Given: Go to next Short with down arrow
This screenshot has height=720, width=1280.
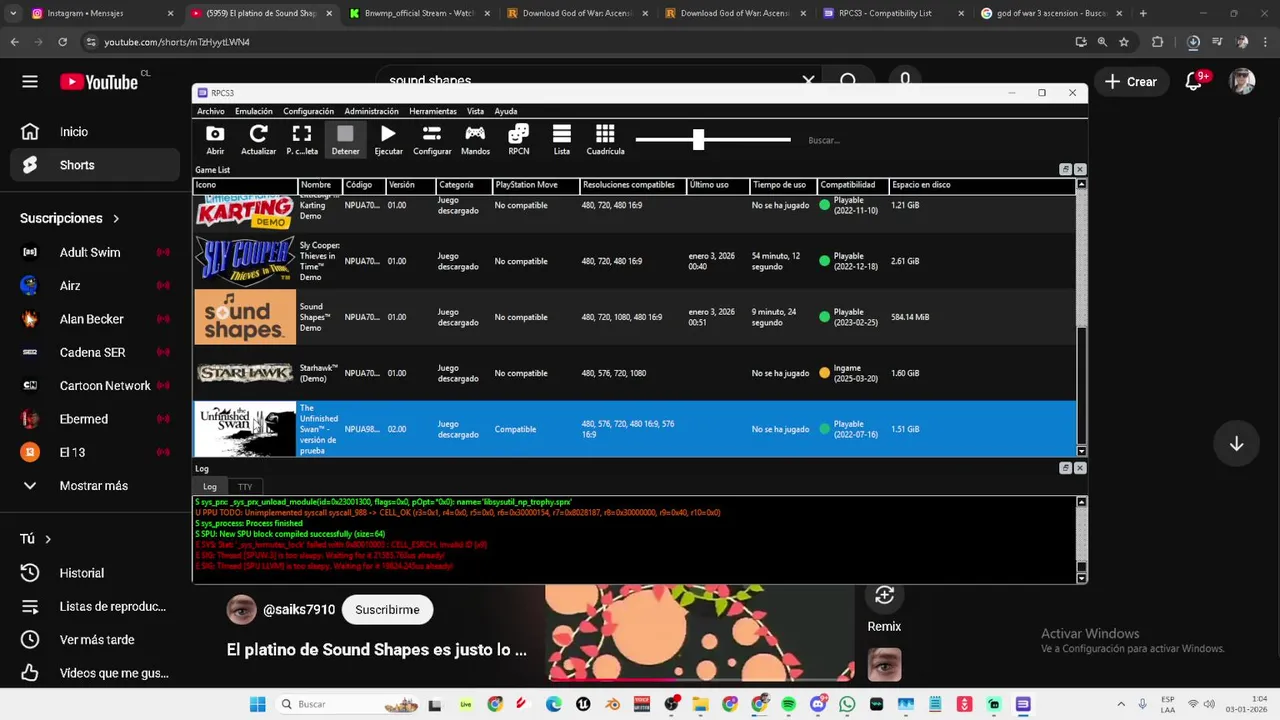Looking at the screenshot, I should [1236, 444].
